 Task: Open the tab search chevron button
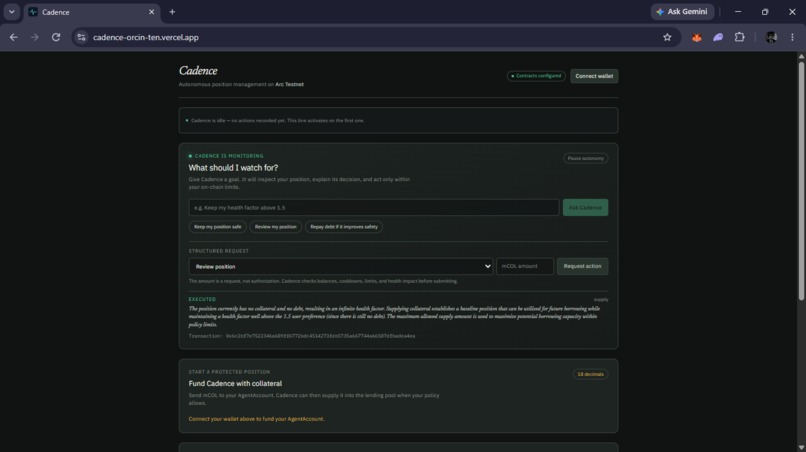coord(11,12)
